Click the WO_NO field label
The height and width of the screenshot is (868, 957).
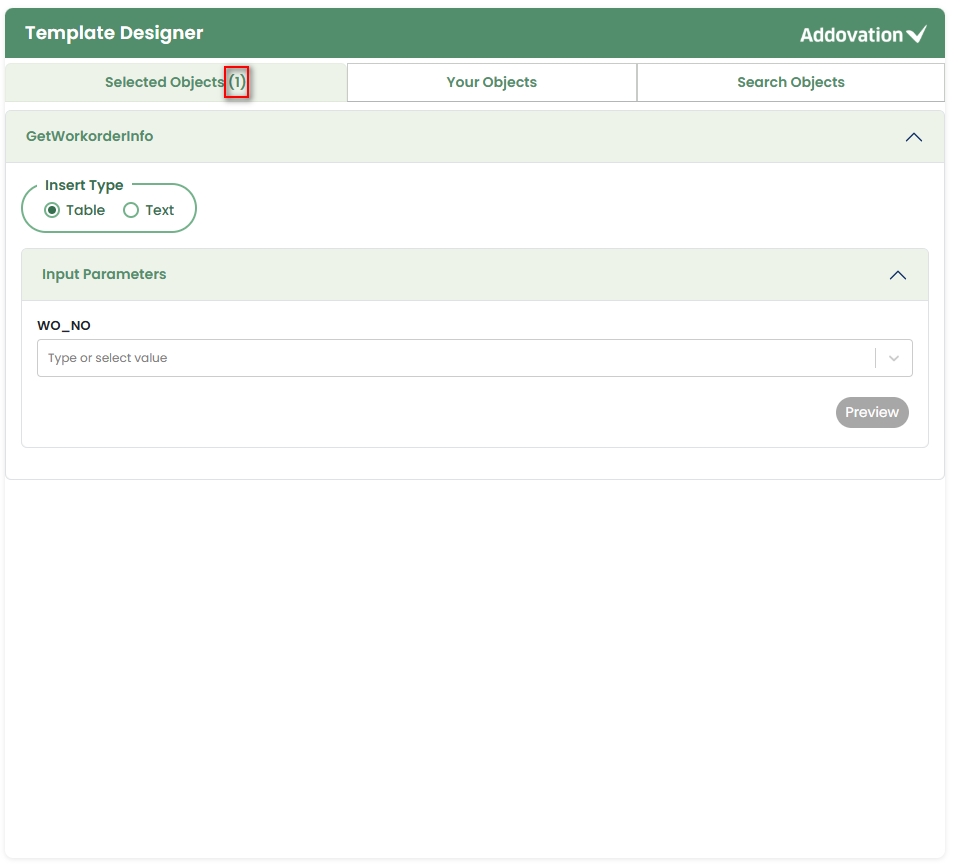tap(64, 325)
